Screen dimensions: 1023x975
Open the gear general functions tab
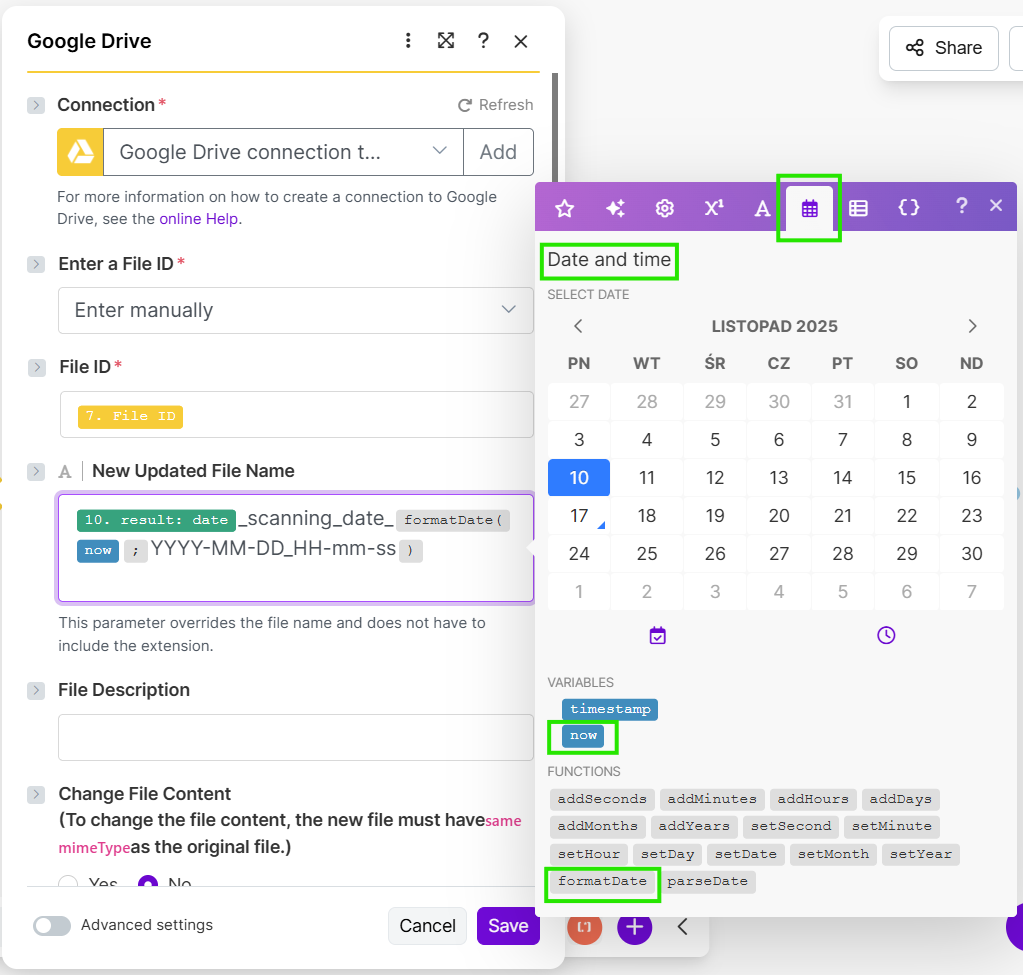[x=664, y=209]
